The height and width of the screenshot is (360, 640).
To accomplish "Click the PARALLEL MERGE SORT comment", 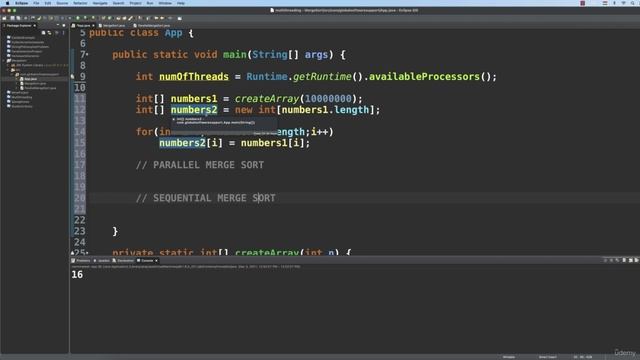I will (x=200, y=165).
